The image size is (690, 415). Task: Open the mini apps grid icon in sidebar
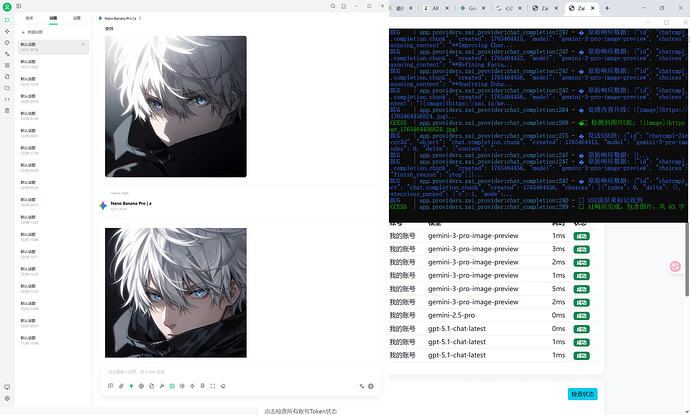pos(7,65)
